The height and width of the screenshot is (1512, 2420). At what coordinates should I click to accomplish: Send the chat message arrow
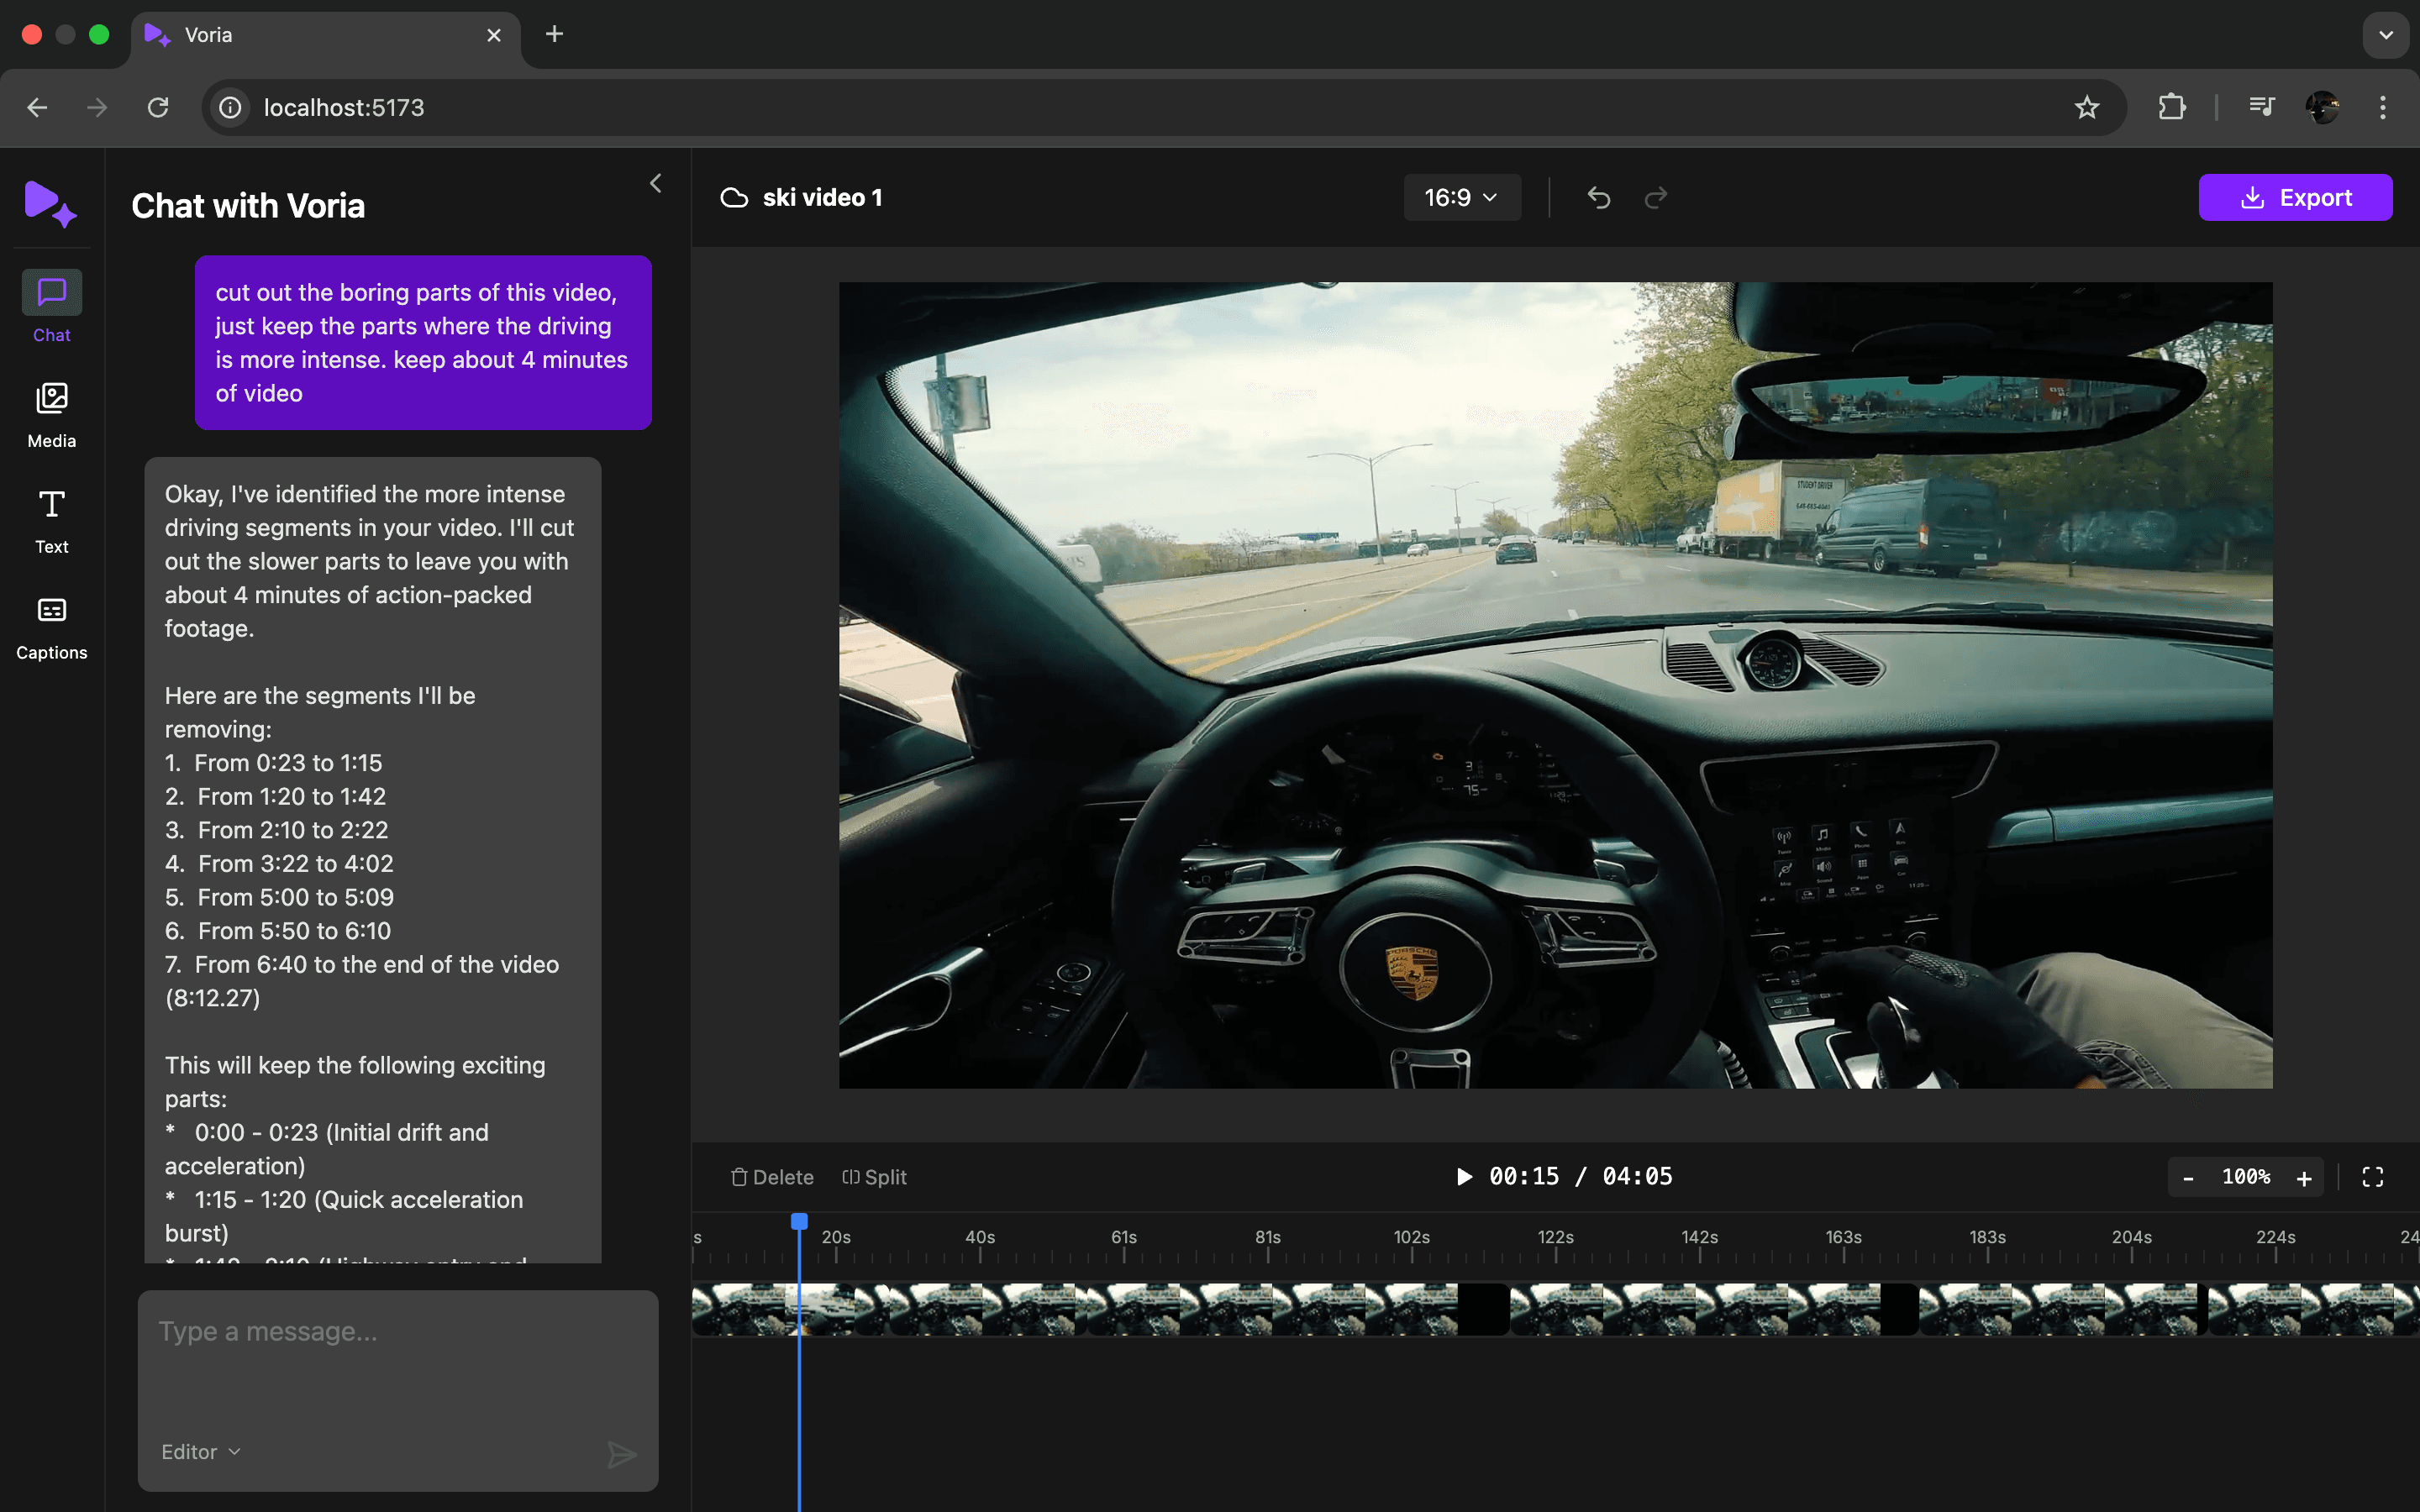[622, 1454]
